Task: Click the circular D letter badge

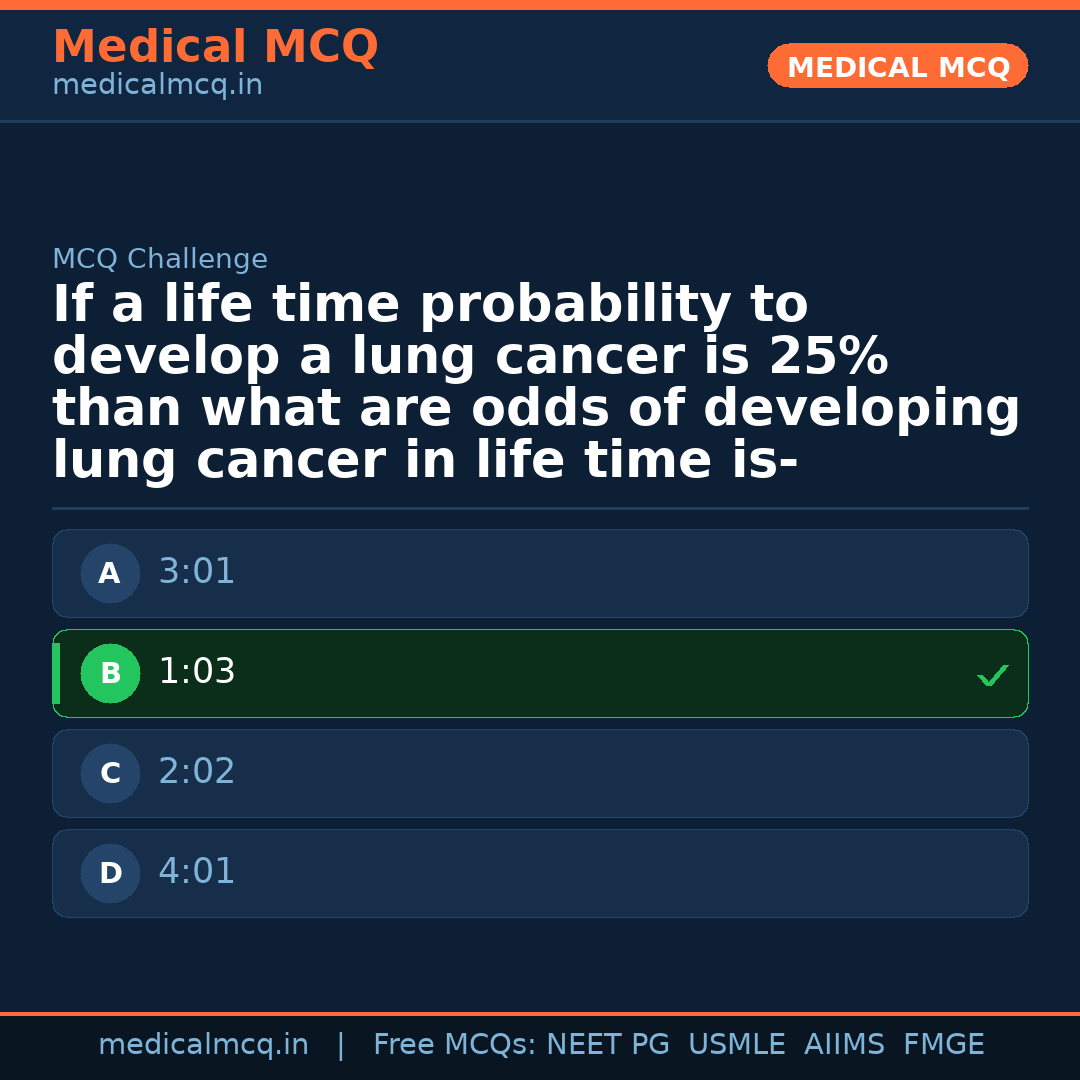Action: pos(110,874)
